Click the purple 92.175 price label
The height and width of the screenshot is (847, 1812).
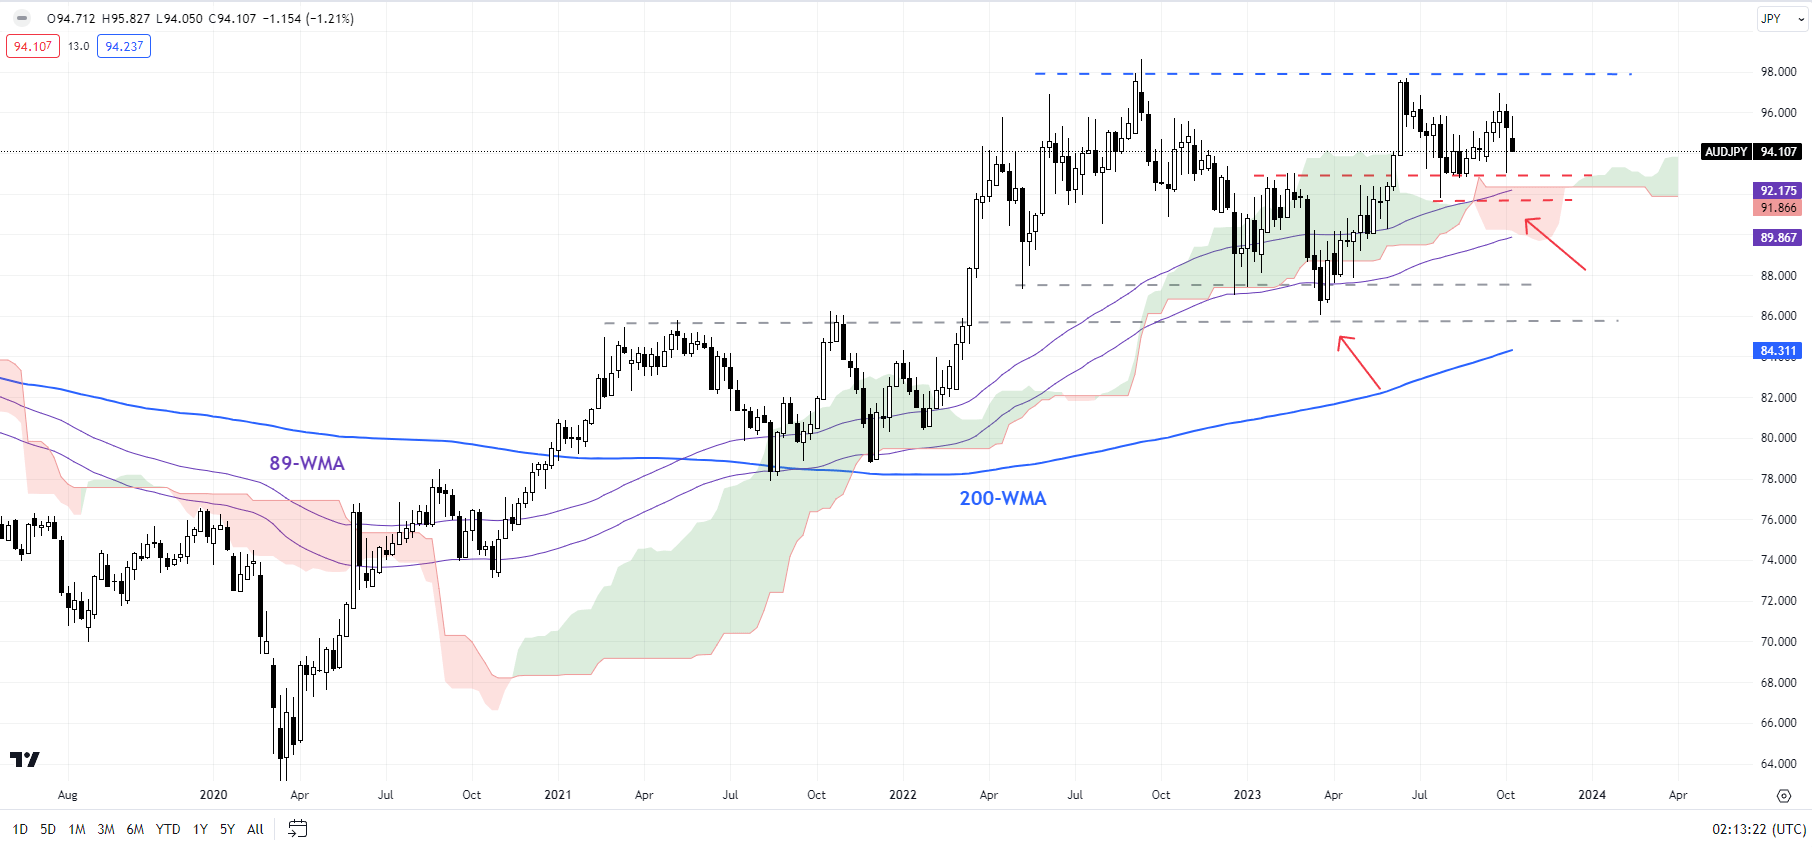pyautogui.click(x=1778, y=190)
